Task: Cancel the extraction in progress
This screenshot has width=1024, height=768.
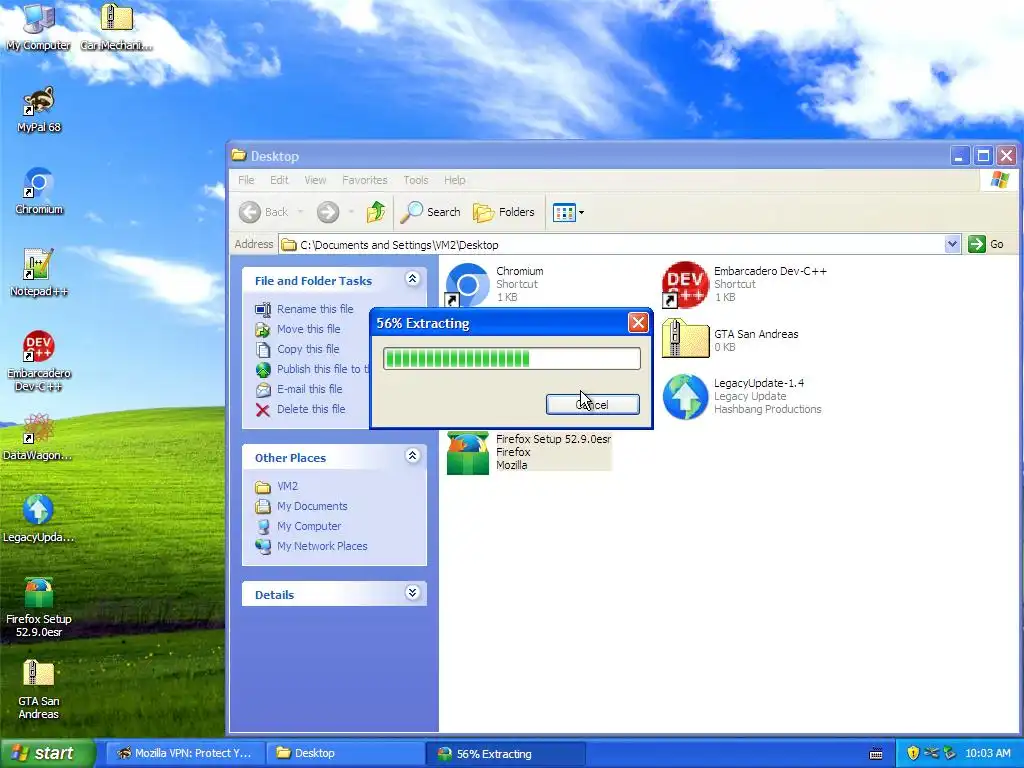Action: coord(592,404)
